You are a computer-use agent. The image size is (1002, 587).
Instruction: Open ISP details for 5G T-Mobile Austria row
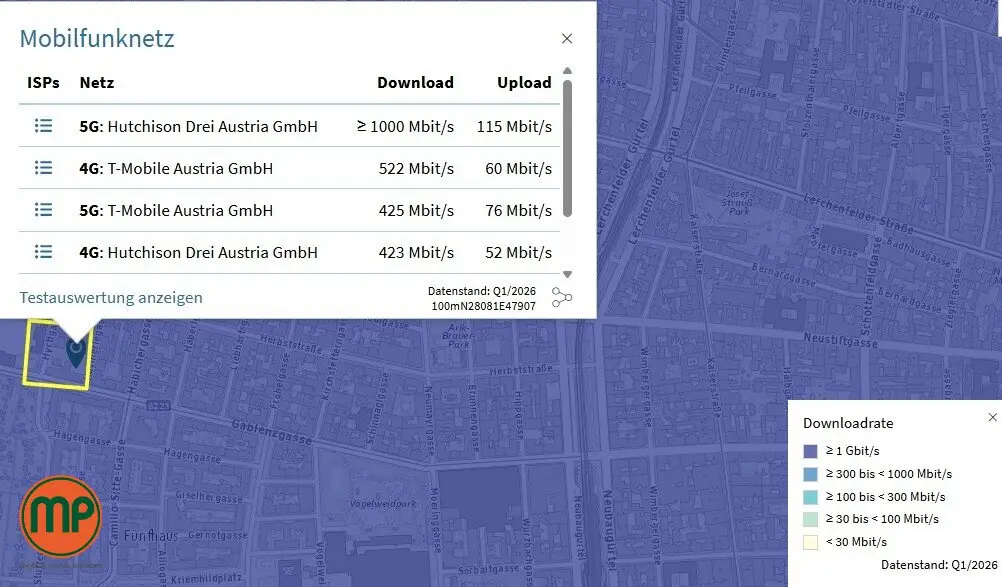[43, 210]
